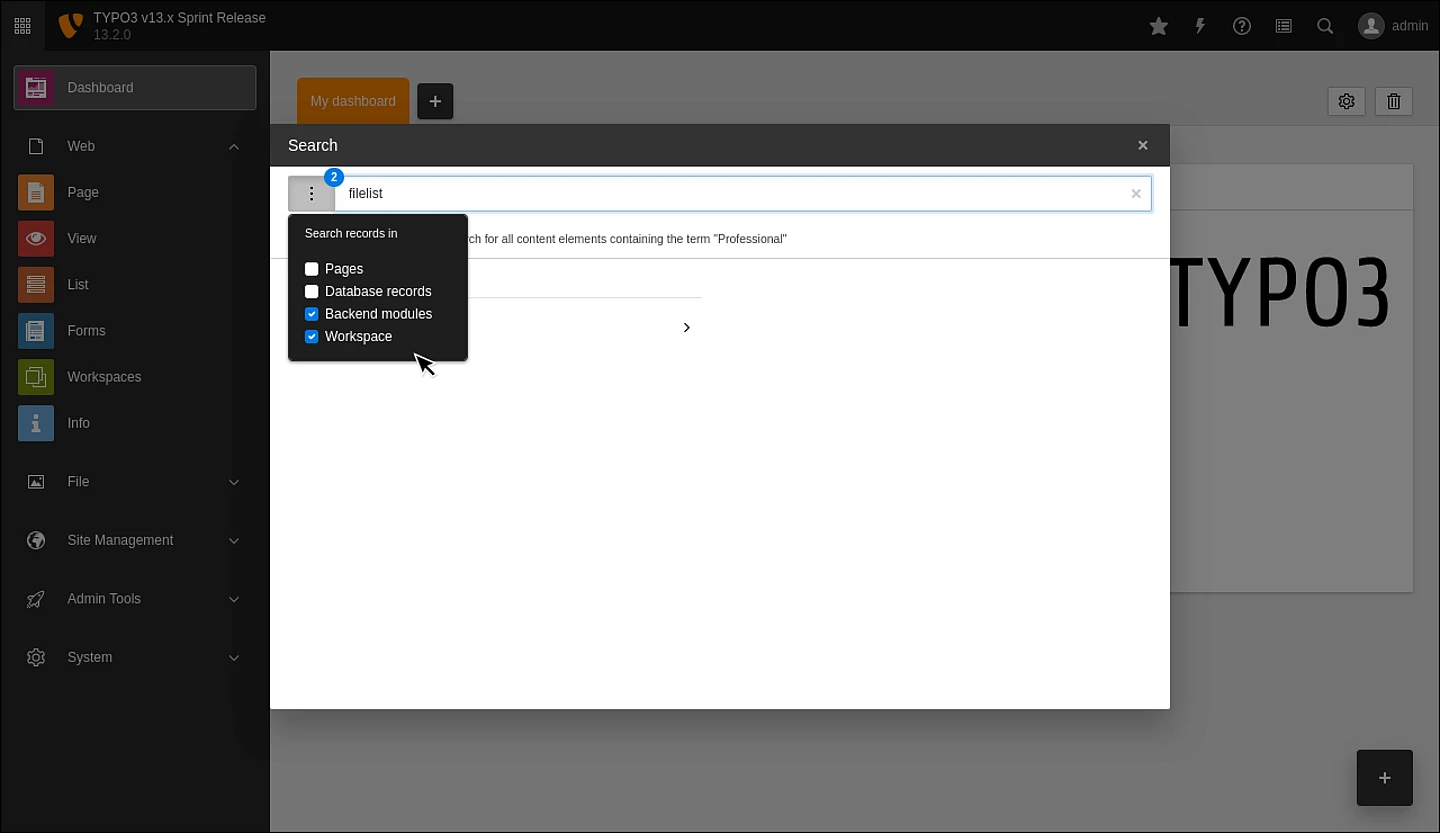Disable the Workspace search checkbox
The width and height of the screenshot is (1440, 833).
point(312,337)
